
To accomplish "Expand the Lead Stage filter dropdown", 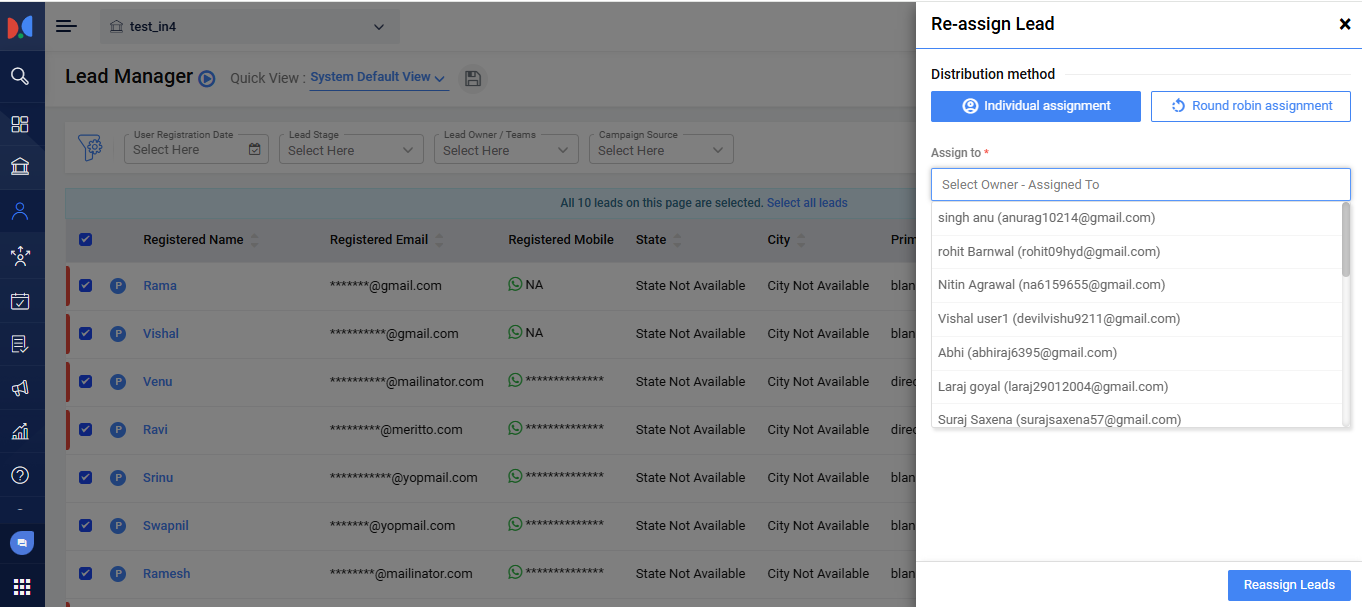I will pos(350,150).
